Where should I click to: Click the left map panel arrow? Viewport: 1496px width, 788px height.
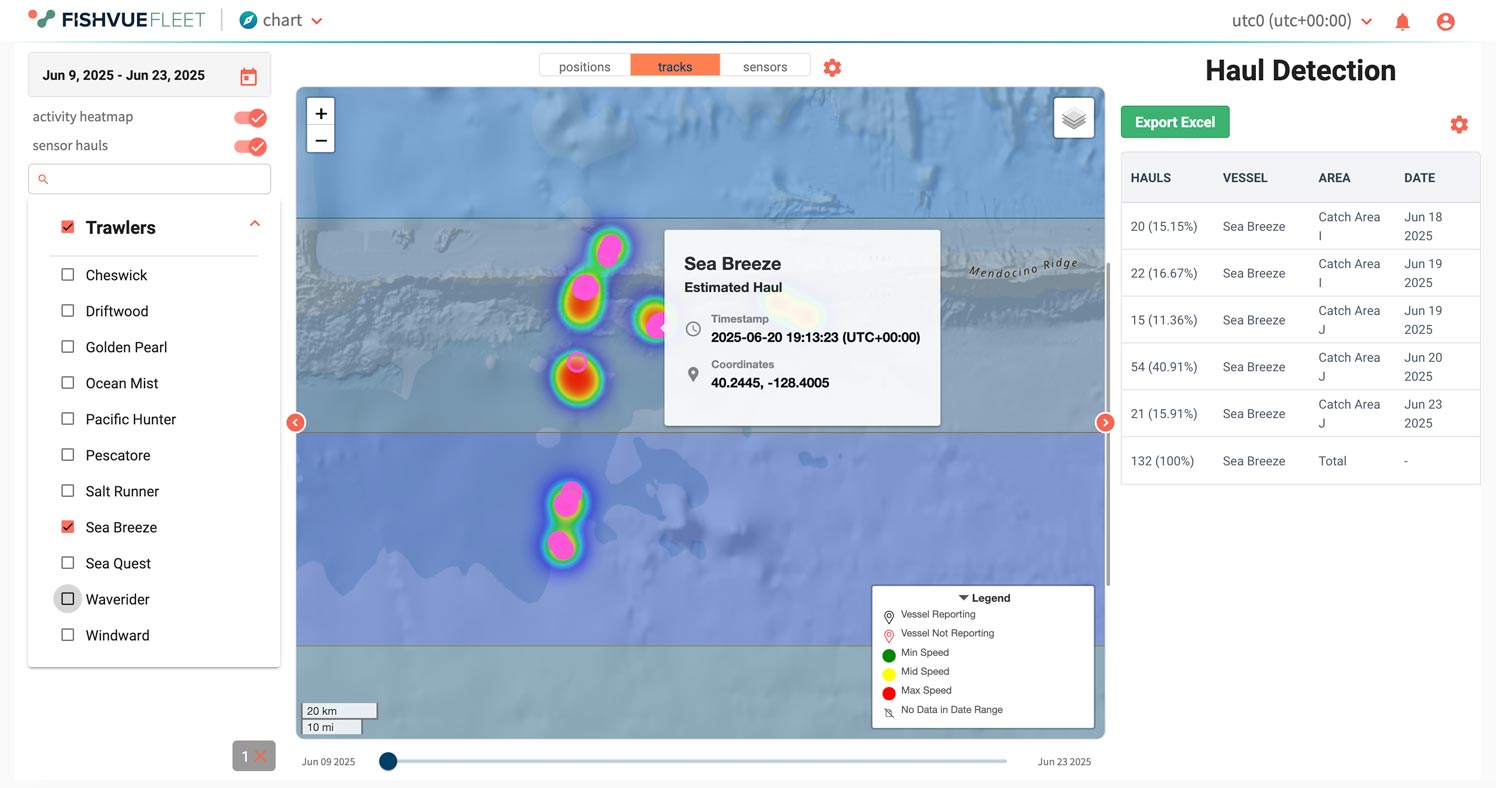(296, 423)
